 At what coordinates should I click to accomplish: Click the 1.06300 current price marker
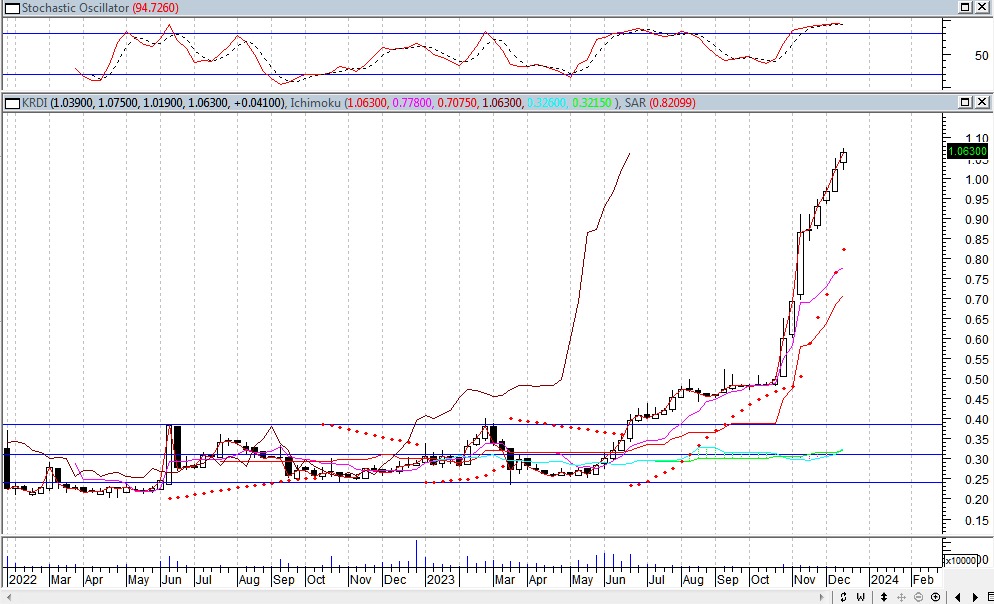[x=967, y=151]
